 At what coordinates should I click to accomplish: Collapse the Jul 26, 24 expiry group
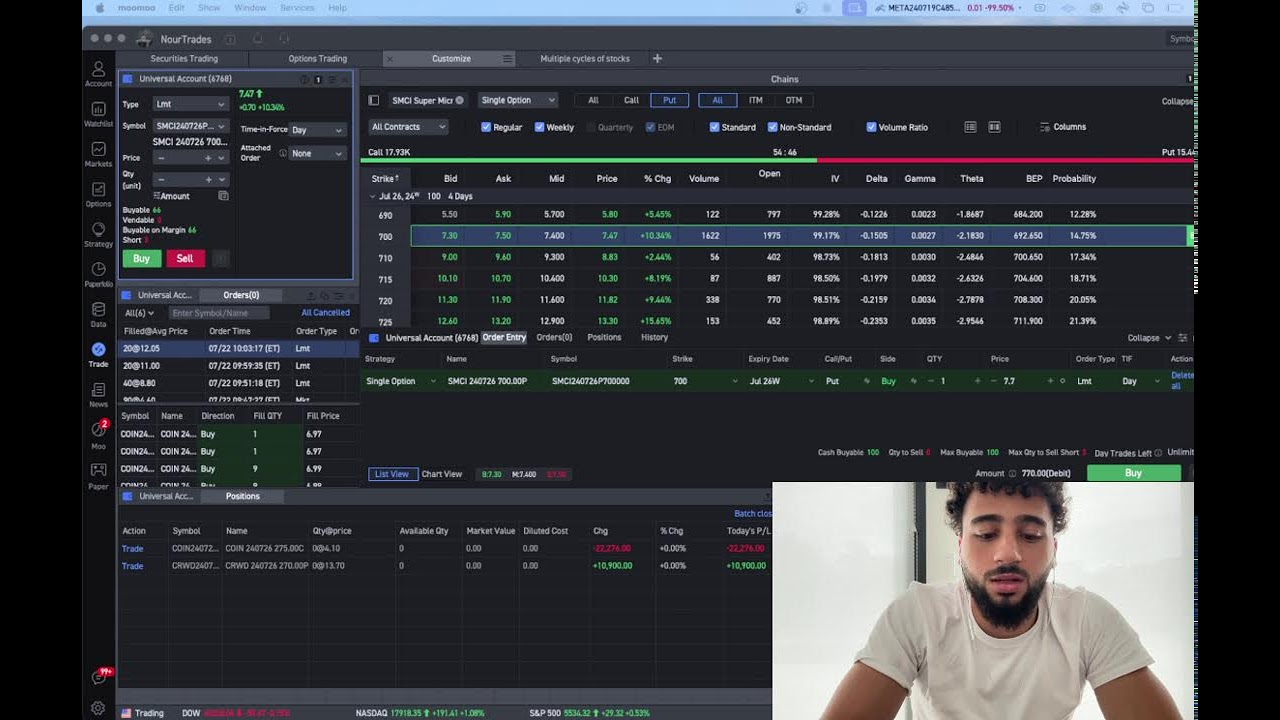tap(372, 196)
